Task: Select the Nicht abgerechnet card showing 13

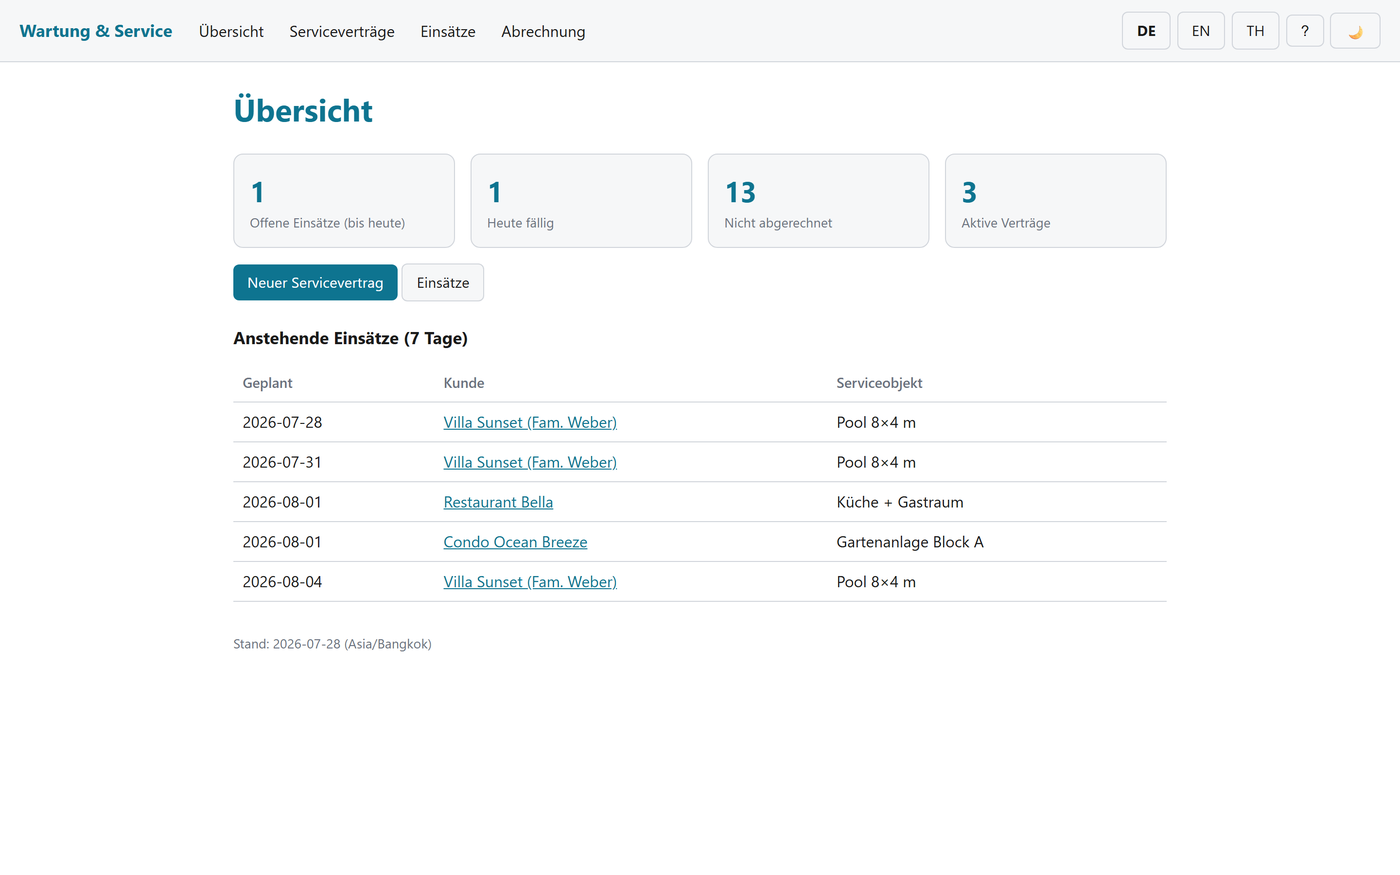Action: tap(818, 200)
